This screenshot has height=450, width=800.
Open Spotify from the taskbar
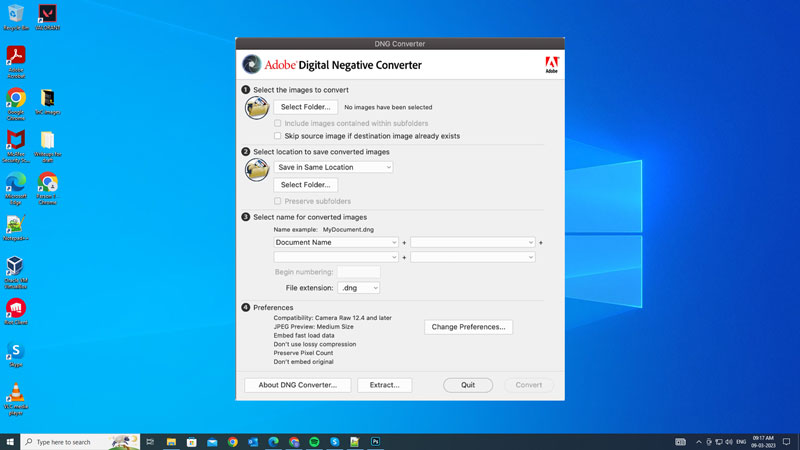314,442
